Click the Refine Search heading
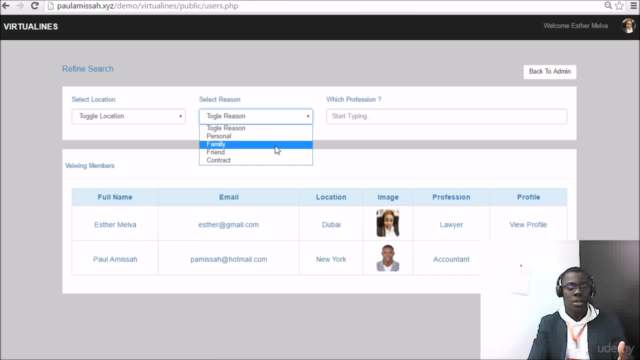The height and width of the screenshot is (360, 640). [x=88, y=69]
